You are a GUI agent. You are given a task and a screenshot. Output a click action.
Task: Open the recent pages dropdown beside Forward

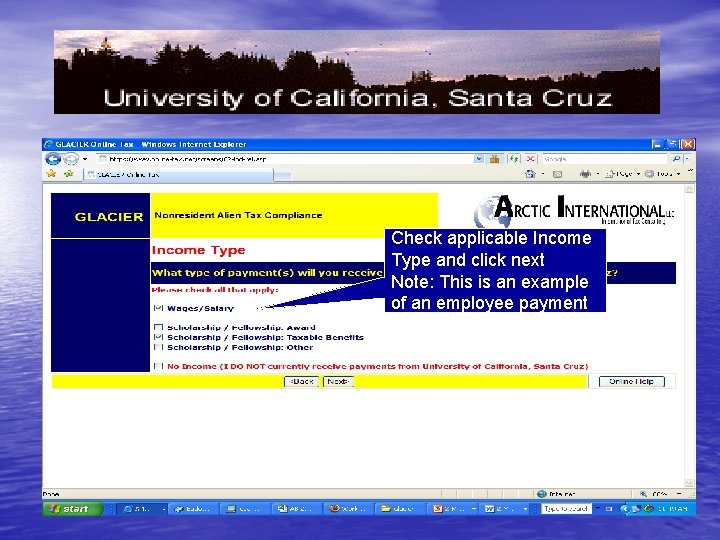tap(85, 159)
